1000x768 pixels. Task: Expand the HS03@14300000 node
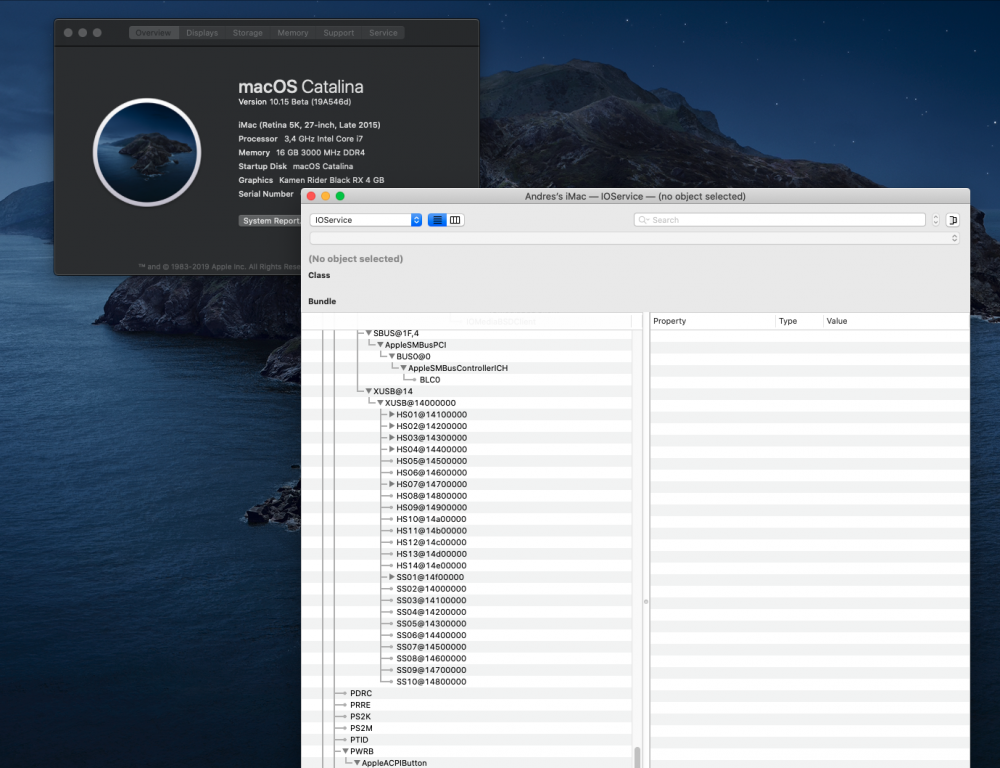tap(392, 438)
